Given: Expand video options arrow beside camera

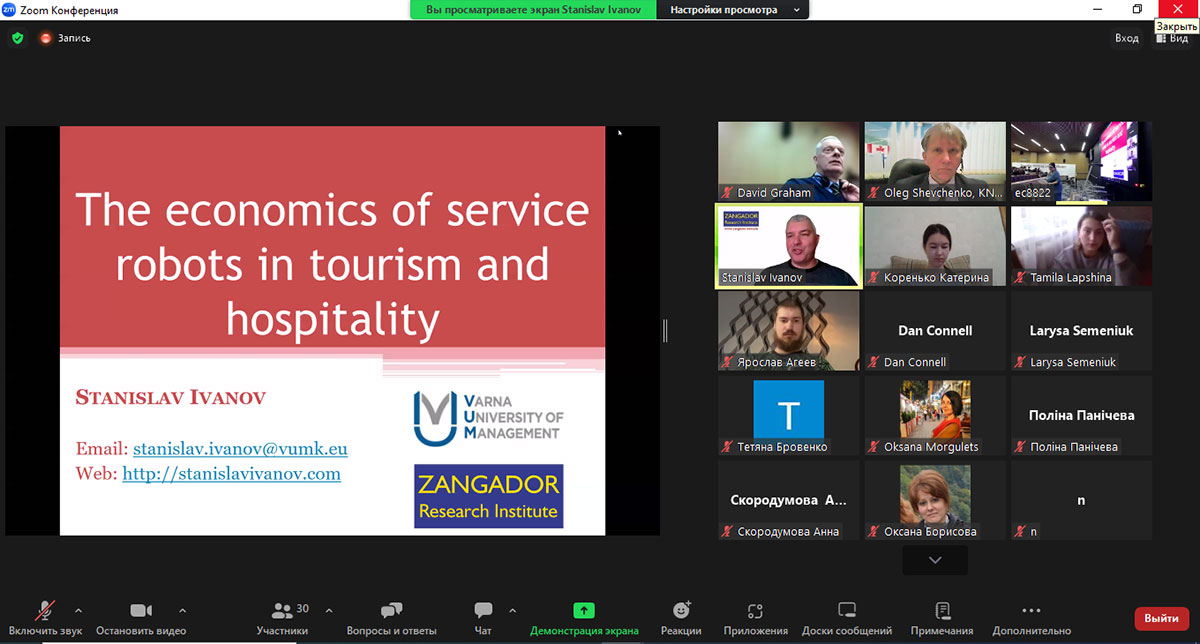Looking at the screenshot, I should (182, 610).
